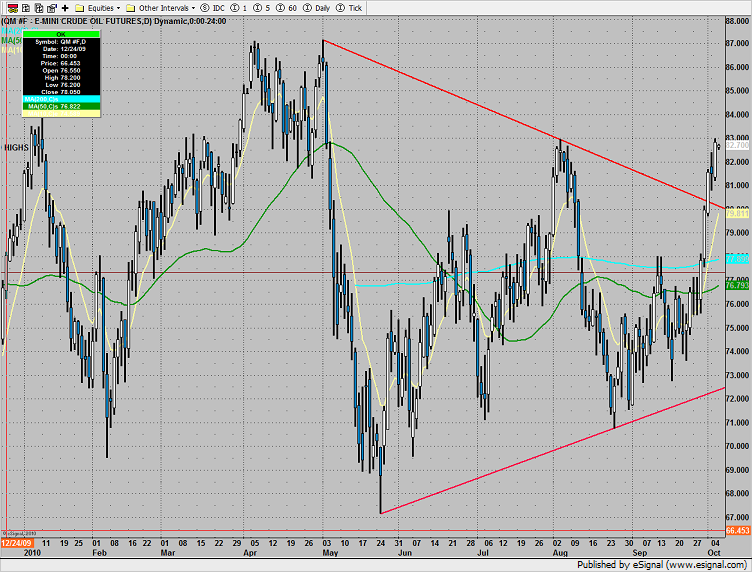Switch to the 1 minute interval
Screen dimensions: 752x572
(x=239, y=8)
